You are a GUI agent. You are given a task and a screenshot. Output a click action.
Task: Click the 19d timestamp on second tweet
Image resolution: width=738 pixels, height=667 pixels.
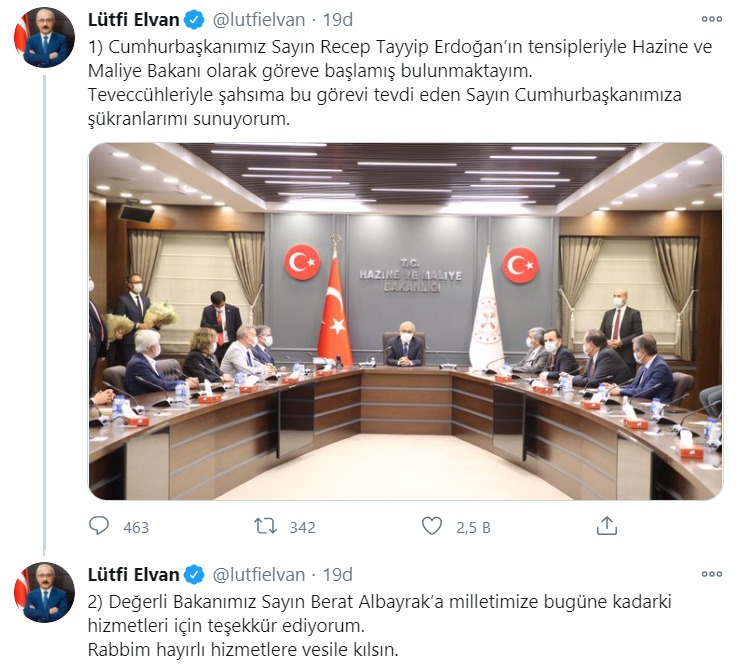337,575
